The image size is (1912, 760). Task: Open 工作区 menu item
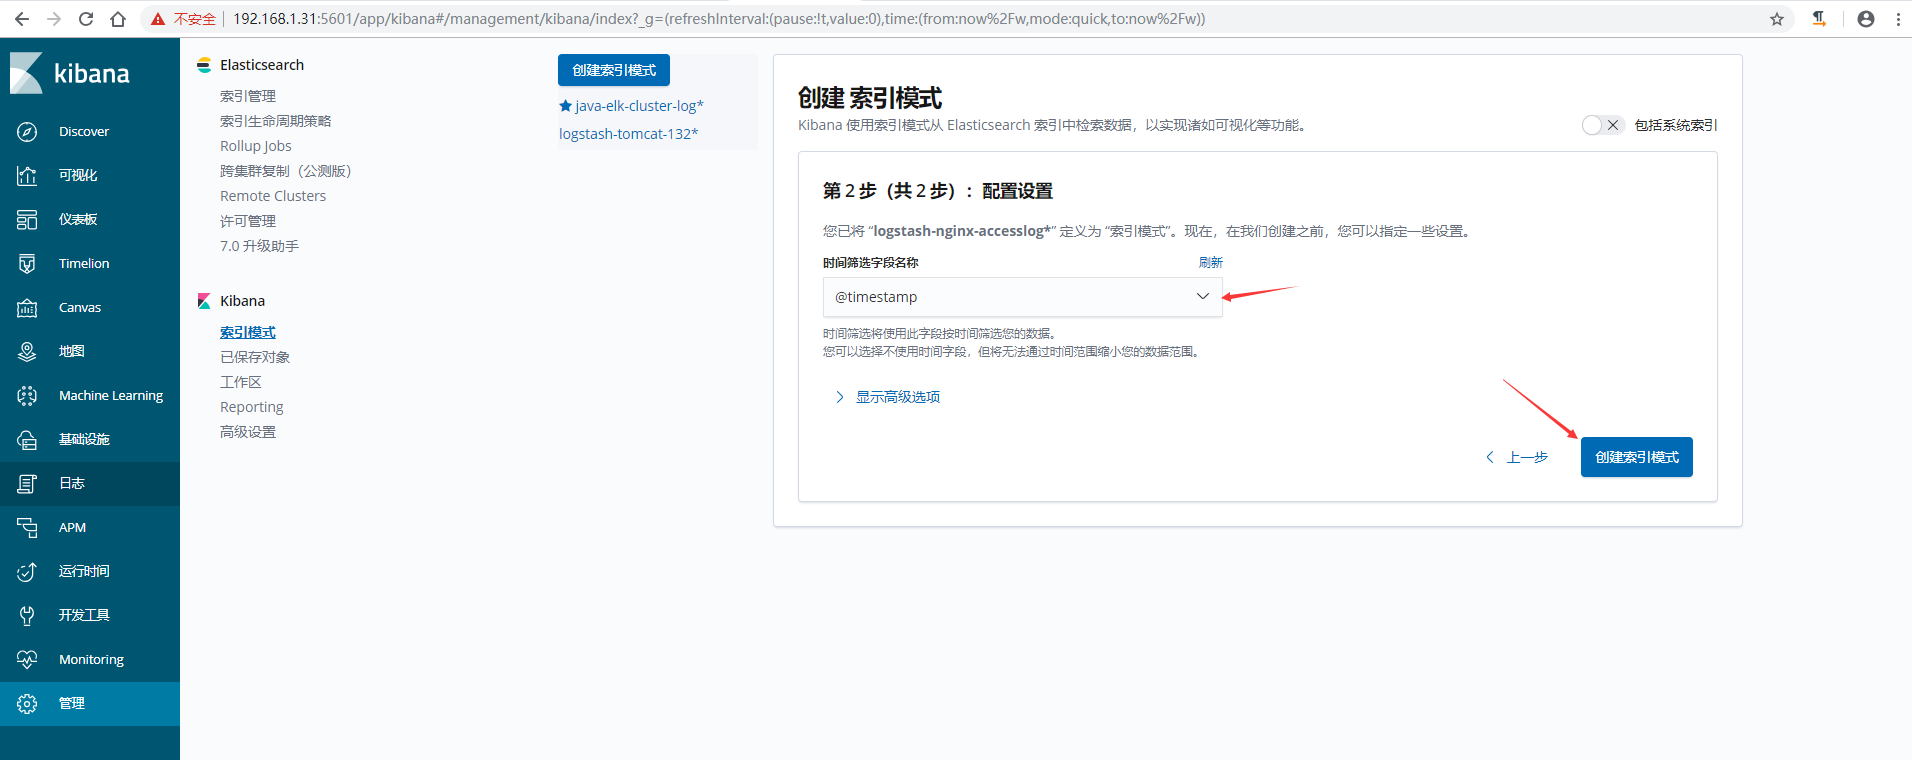241,382
